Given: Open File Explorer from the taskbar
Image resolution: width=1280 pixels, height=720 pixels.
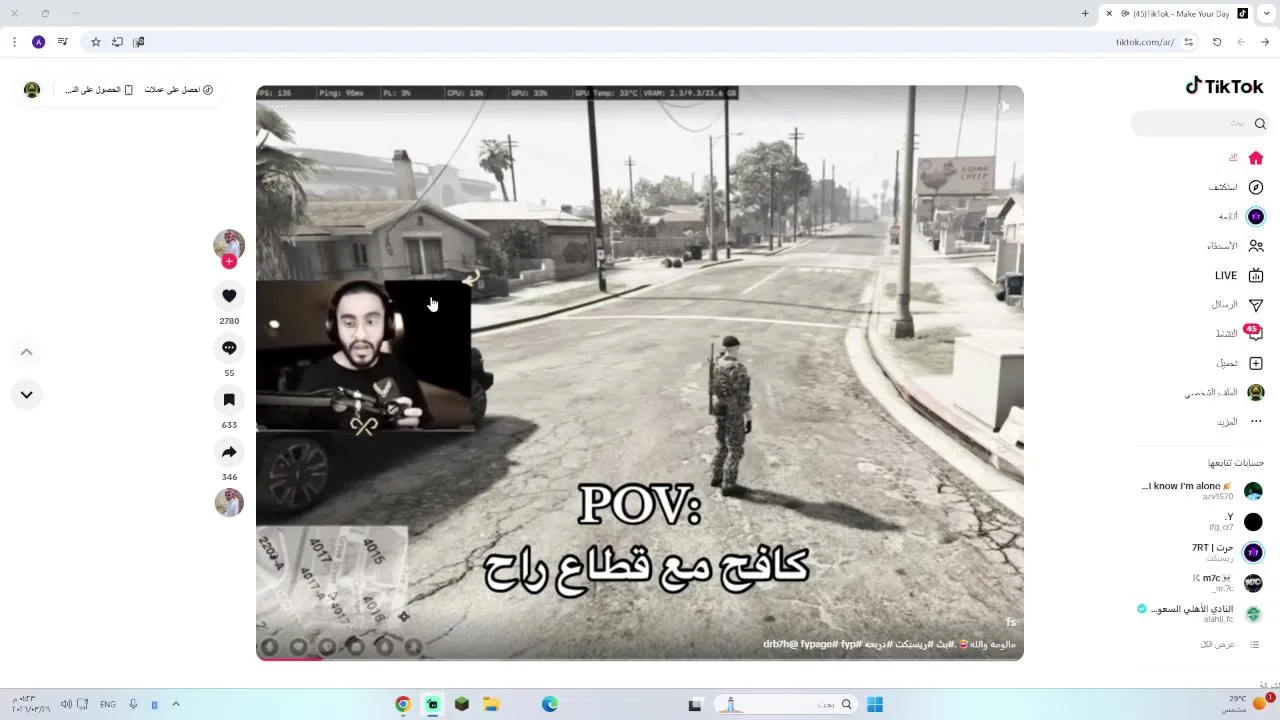Looking at the screenshot, I should [x=491, y=705].
